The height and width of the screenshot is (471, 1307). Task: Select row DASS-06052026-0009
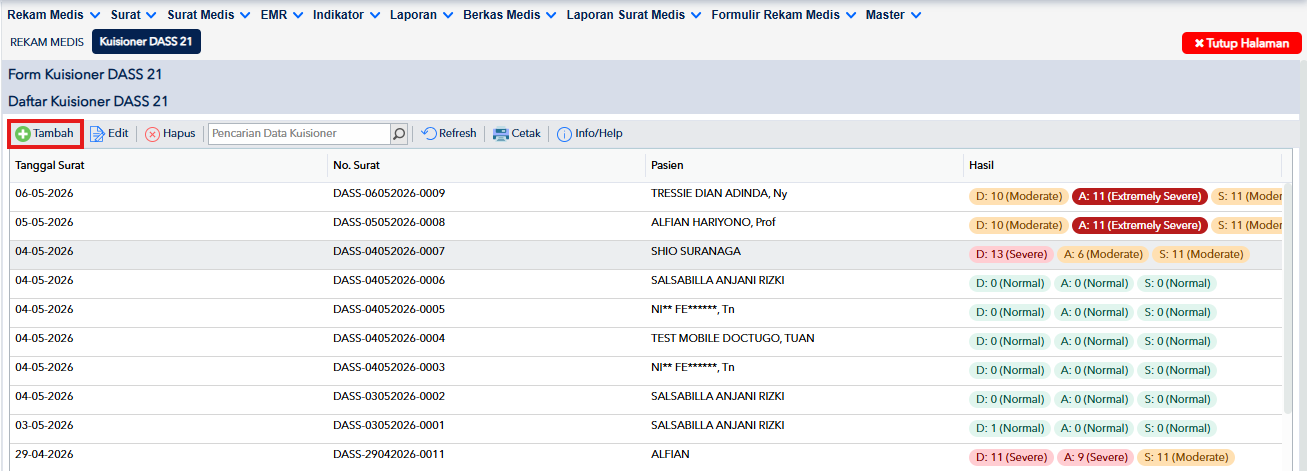tap(646, 196)
